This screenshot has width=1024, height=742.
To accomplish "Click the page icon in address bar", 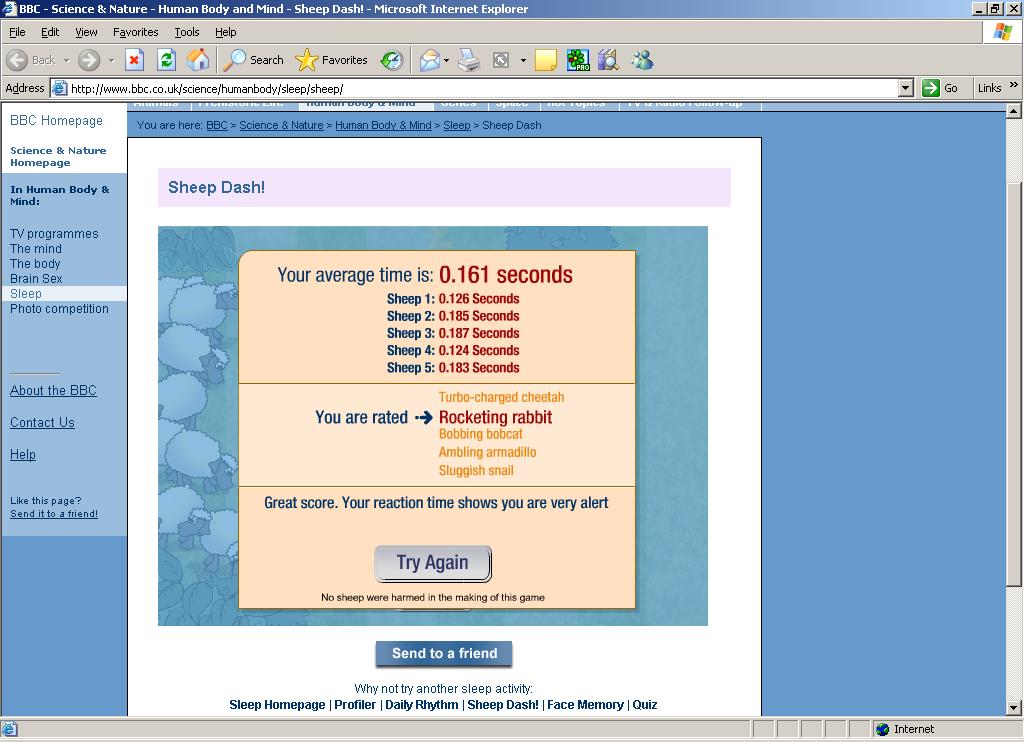I will point(59,88).
